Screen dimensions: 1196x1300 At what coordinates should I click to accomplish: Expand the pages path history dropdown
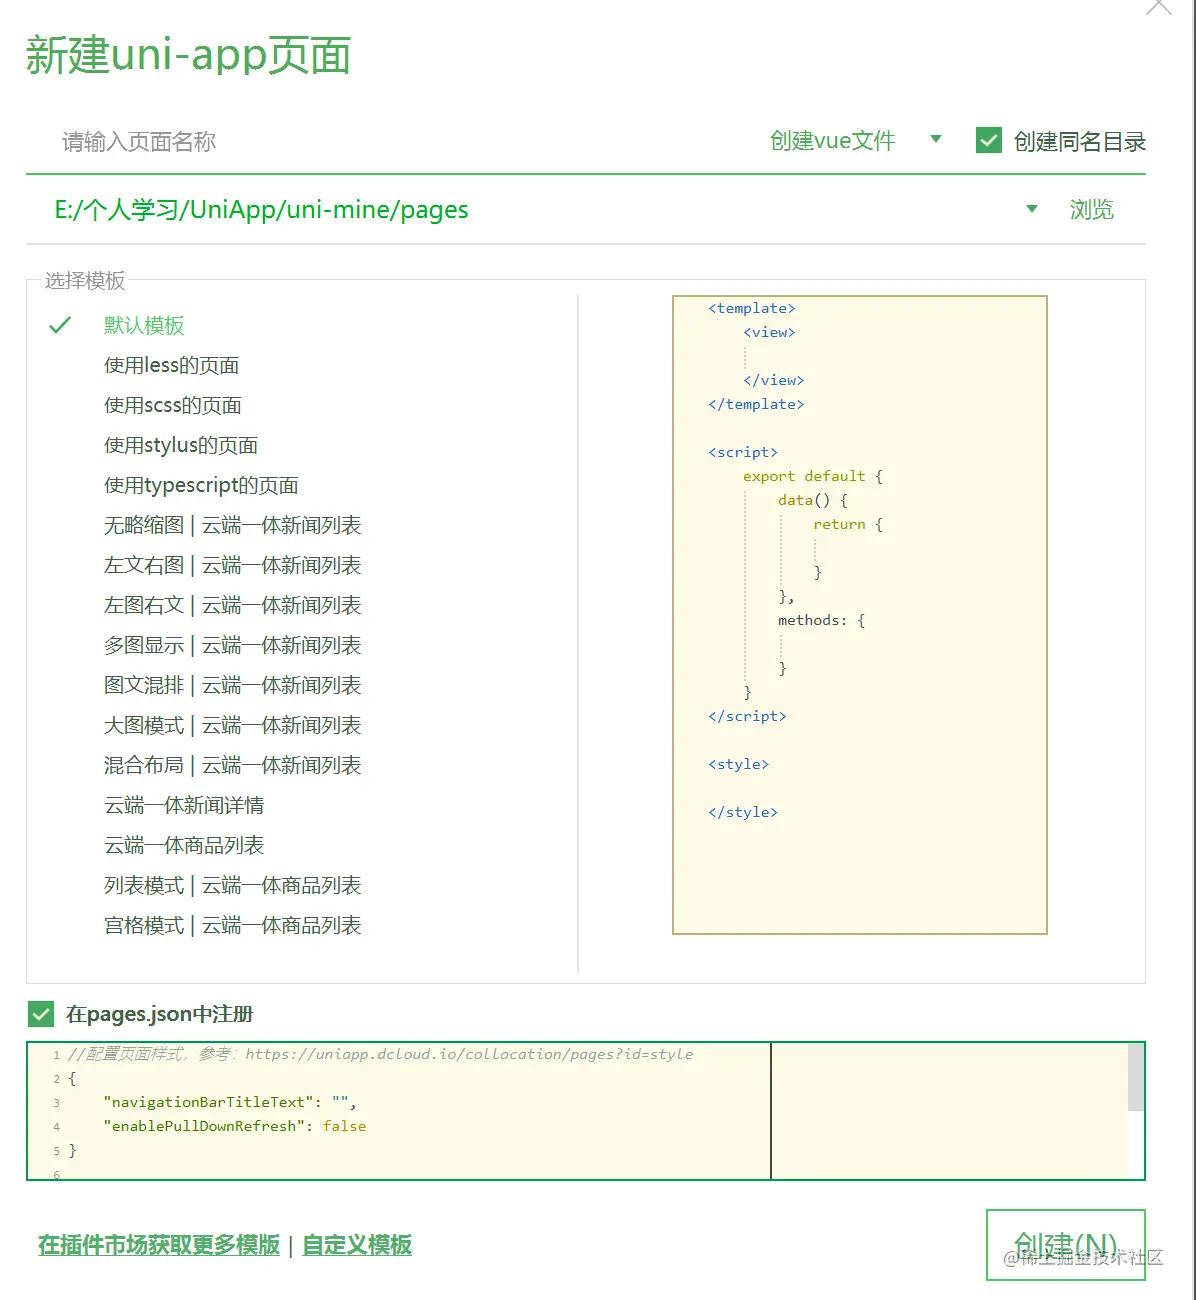pos(1031,209)
